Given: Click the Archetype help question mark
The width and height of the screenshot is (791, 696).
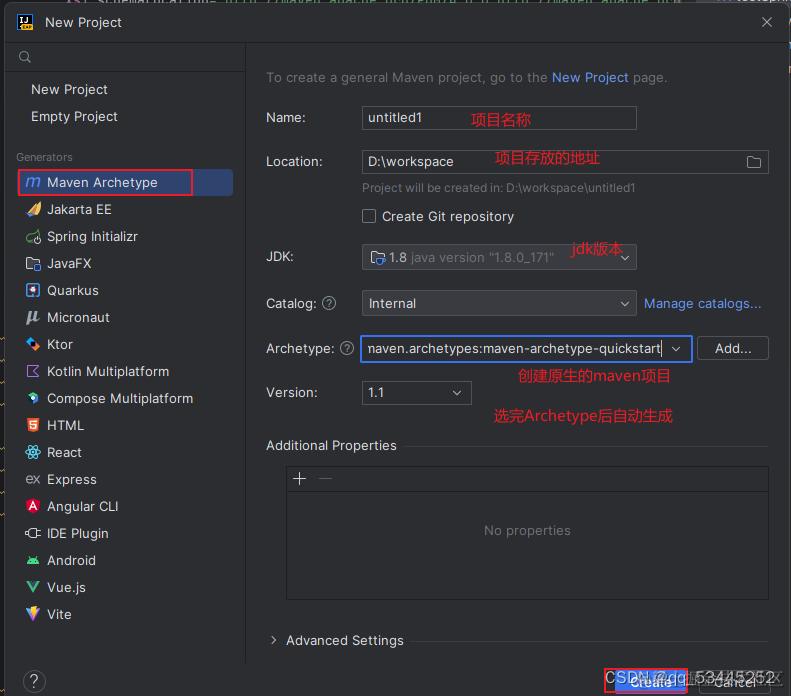Looking at the screenshot, I should coord(347,348).
